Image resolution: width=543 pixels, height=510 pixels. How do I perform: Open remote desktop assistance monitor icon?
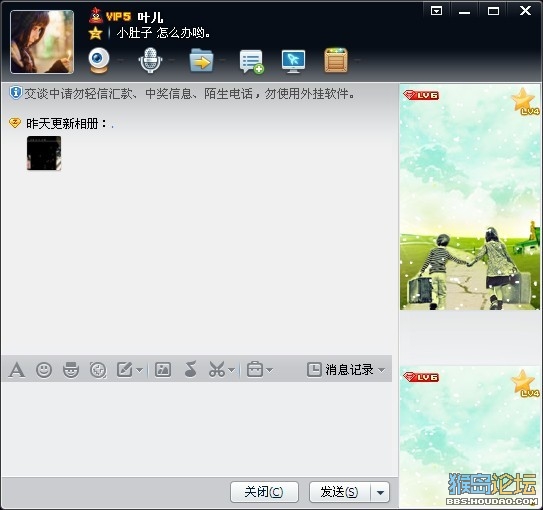pos(293,61)
